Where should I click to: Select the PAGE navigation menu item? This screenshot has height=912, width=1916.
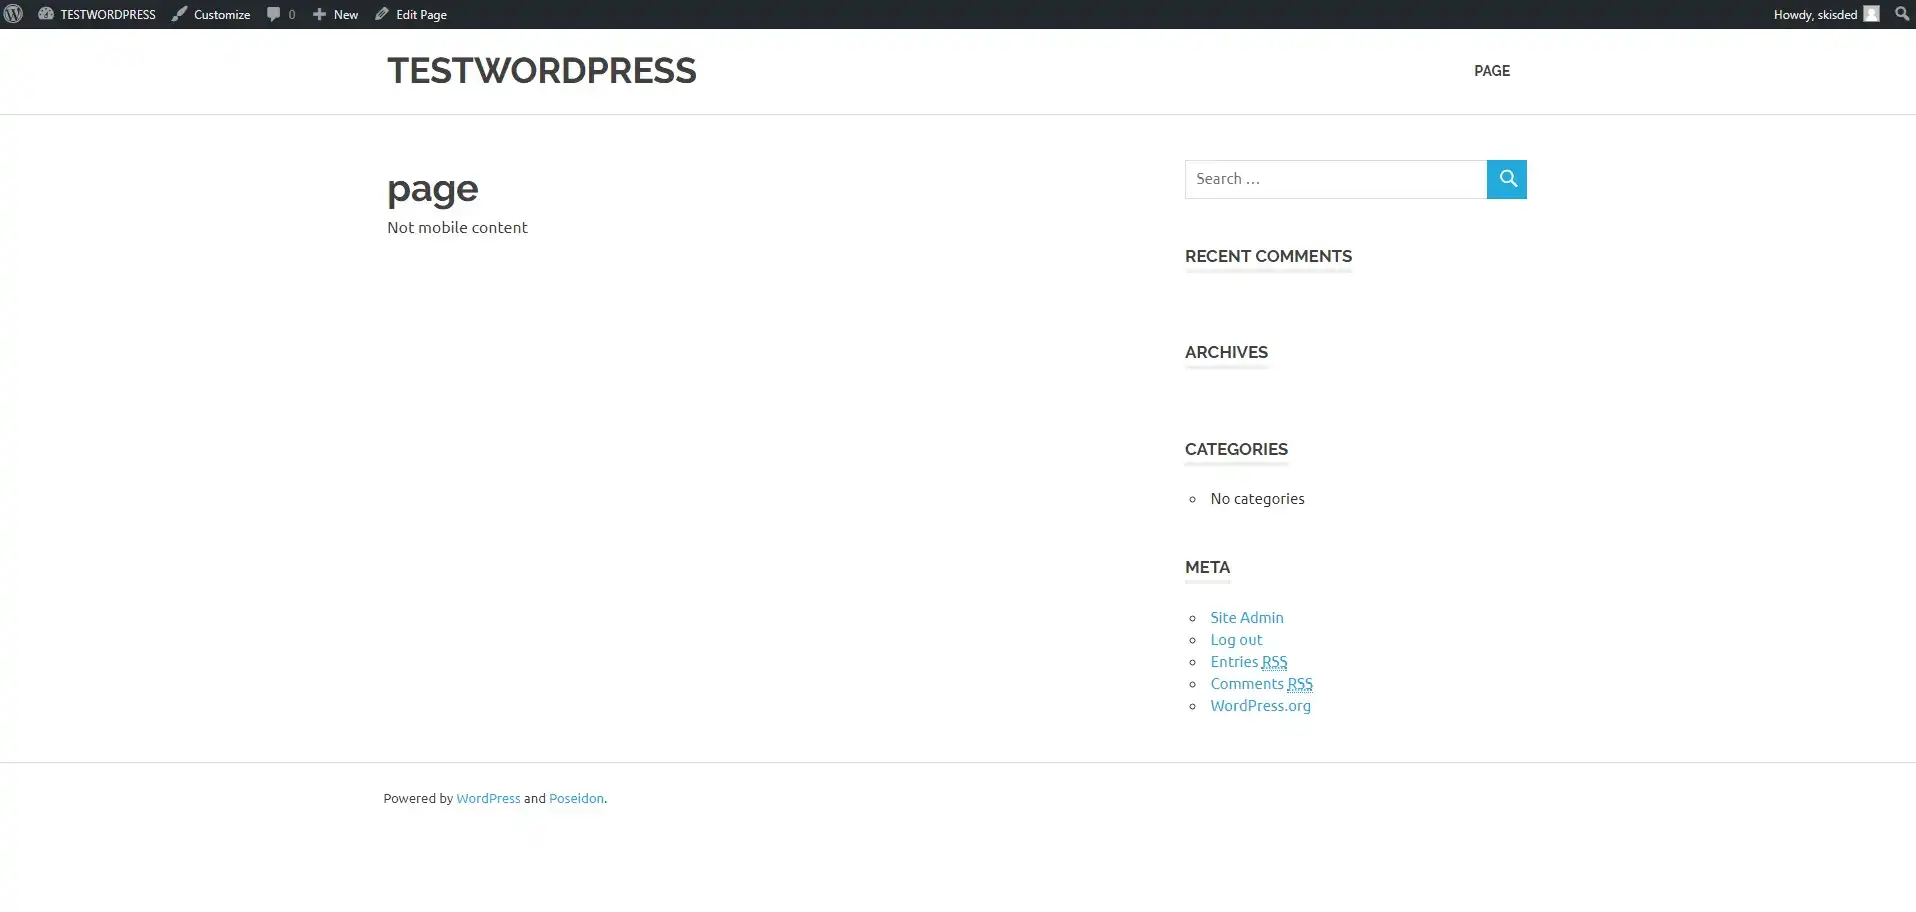click(1491, 71)
